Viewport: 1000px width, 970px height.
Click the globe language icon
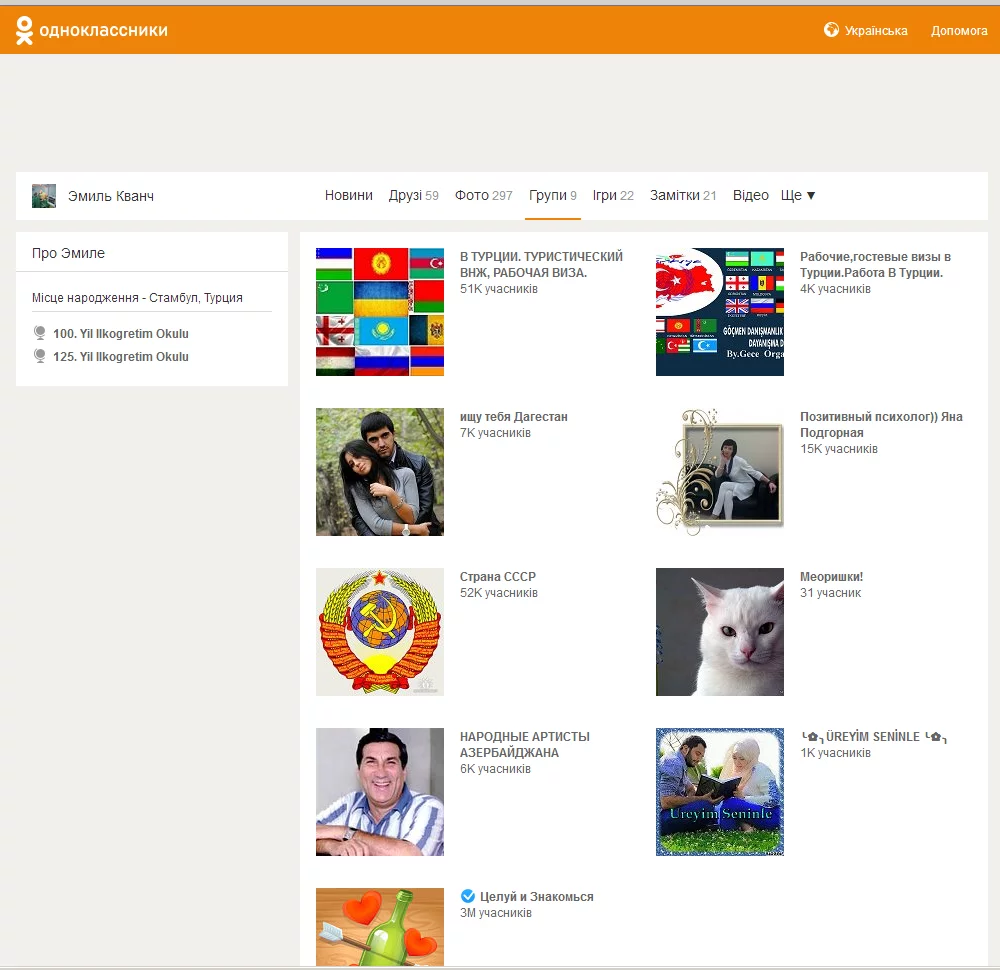click(x=831, y=30)
